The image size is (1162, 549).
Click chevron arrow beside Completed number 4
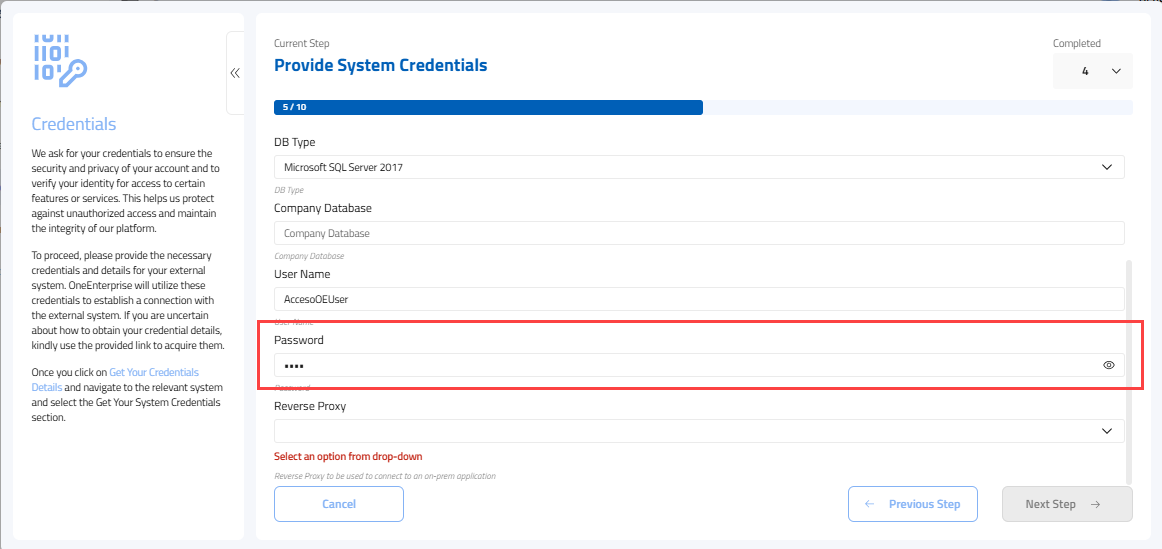click(x=1116, y=72)
